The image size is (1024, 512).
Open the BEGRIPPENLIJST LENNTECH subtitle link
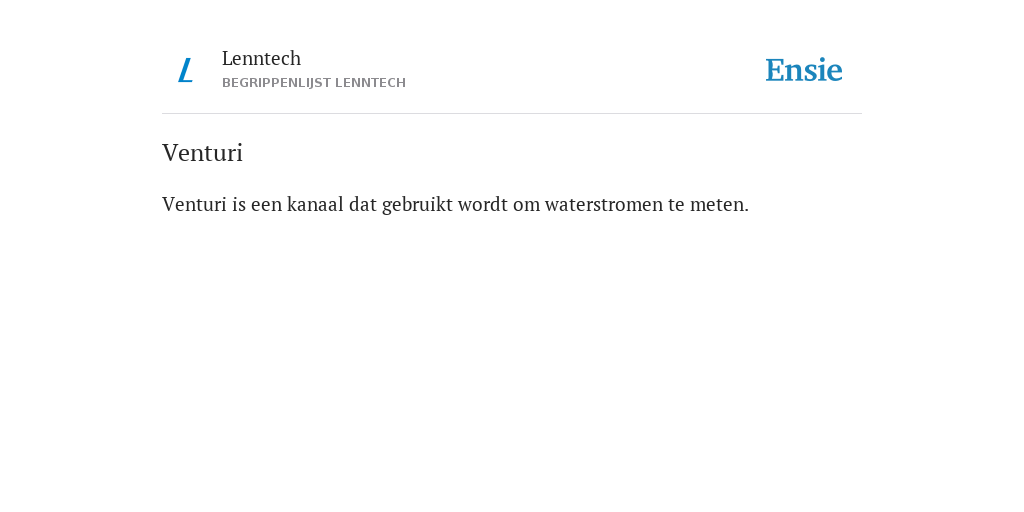click(x=314, y=83)
